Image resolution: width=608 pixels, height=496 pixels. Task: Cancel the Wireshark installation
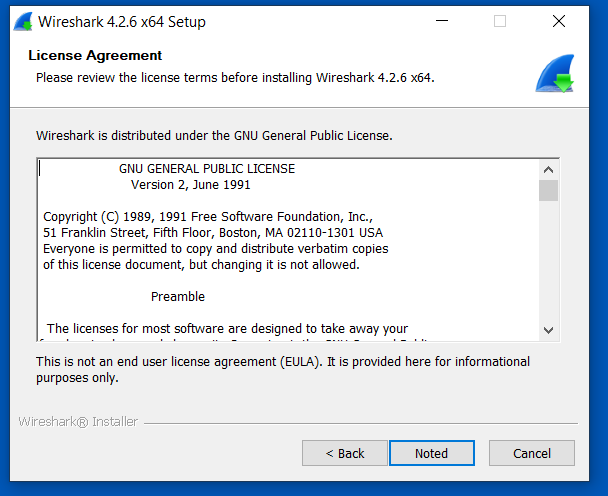click(531, 453)
